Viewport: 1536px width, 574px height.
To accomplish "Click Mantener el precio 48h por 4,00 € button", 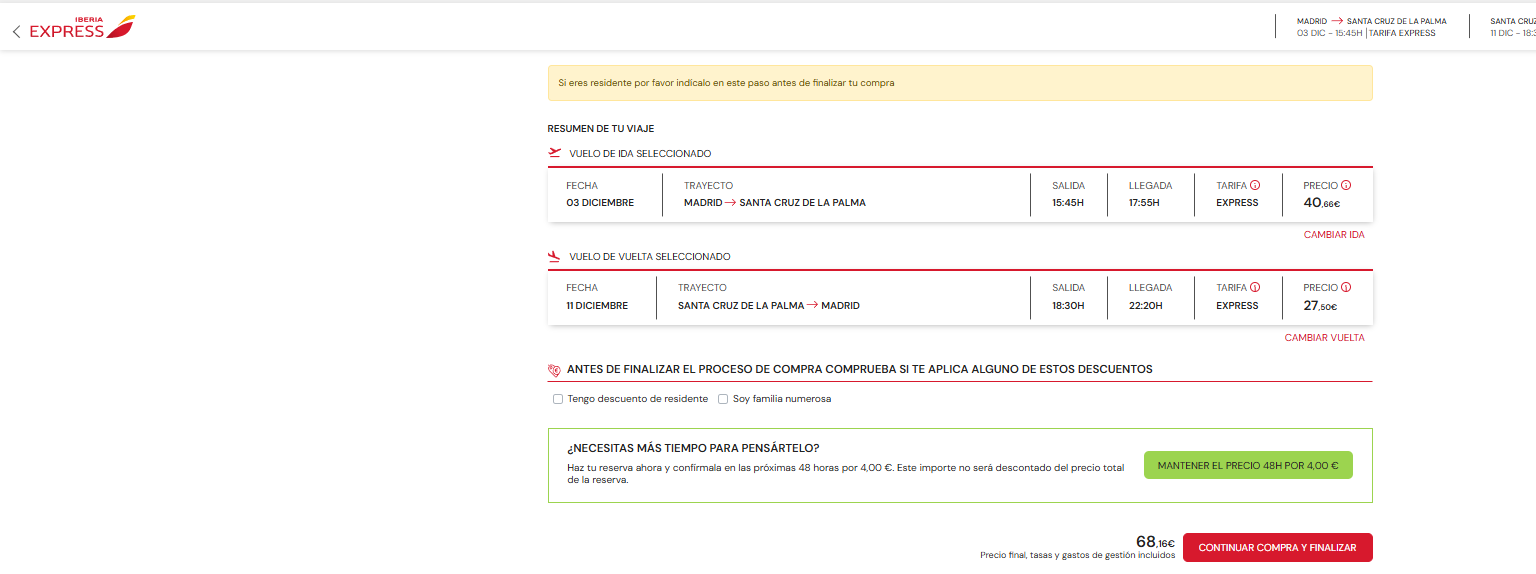I will tap(1248, 465).
